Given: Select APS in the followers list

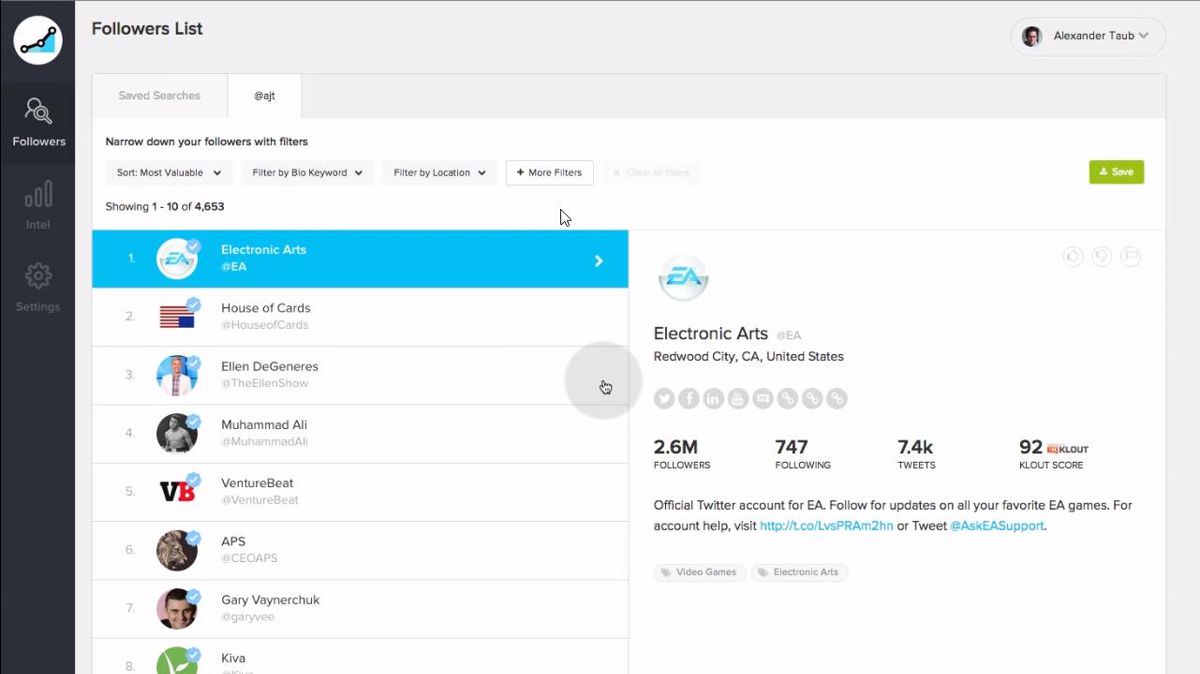Looking at the screenshot, I should point(360,550).
